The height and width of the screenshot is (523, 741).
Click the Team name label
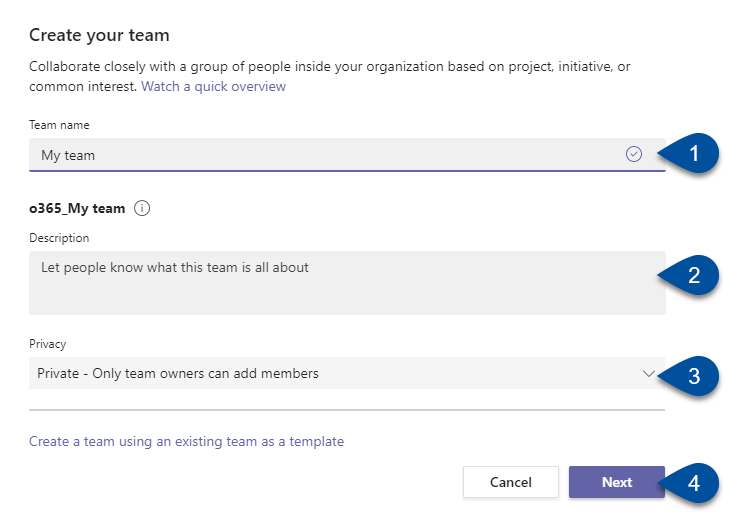[59, 125]
